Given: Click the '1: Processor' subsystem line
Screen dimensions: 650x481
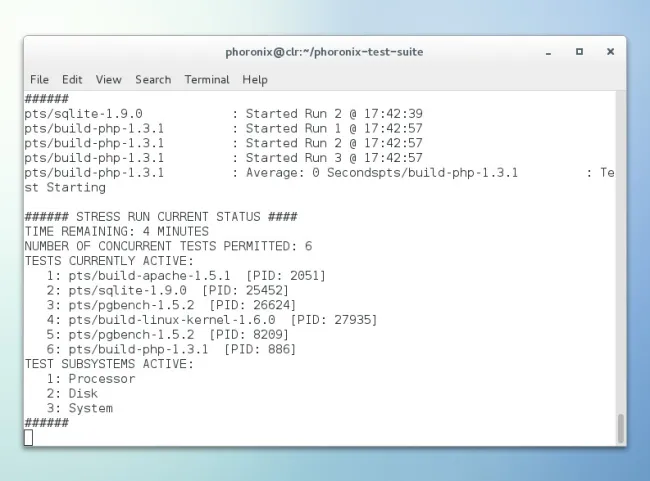Looking at the screenshot, I should coord(91,379).
